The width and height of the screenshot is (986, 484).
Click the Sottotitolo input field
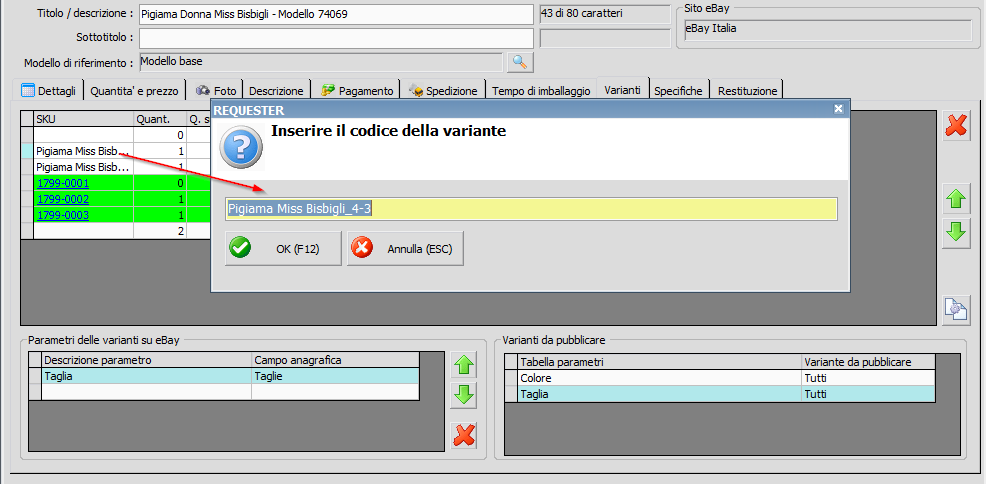tap(336, 38)
